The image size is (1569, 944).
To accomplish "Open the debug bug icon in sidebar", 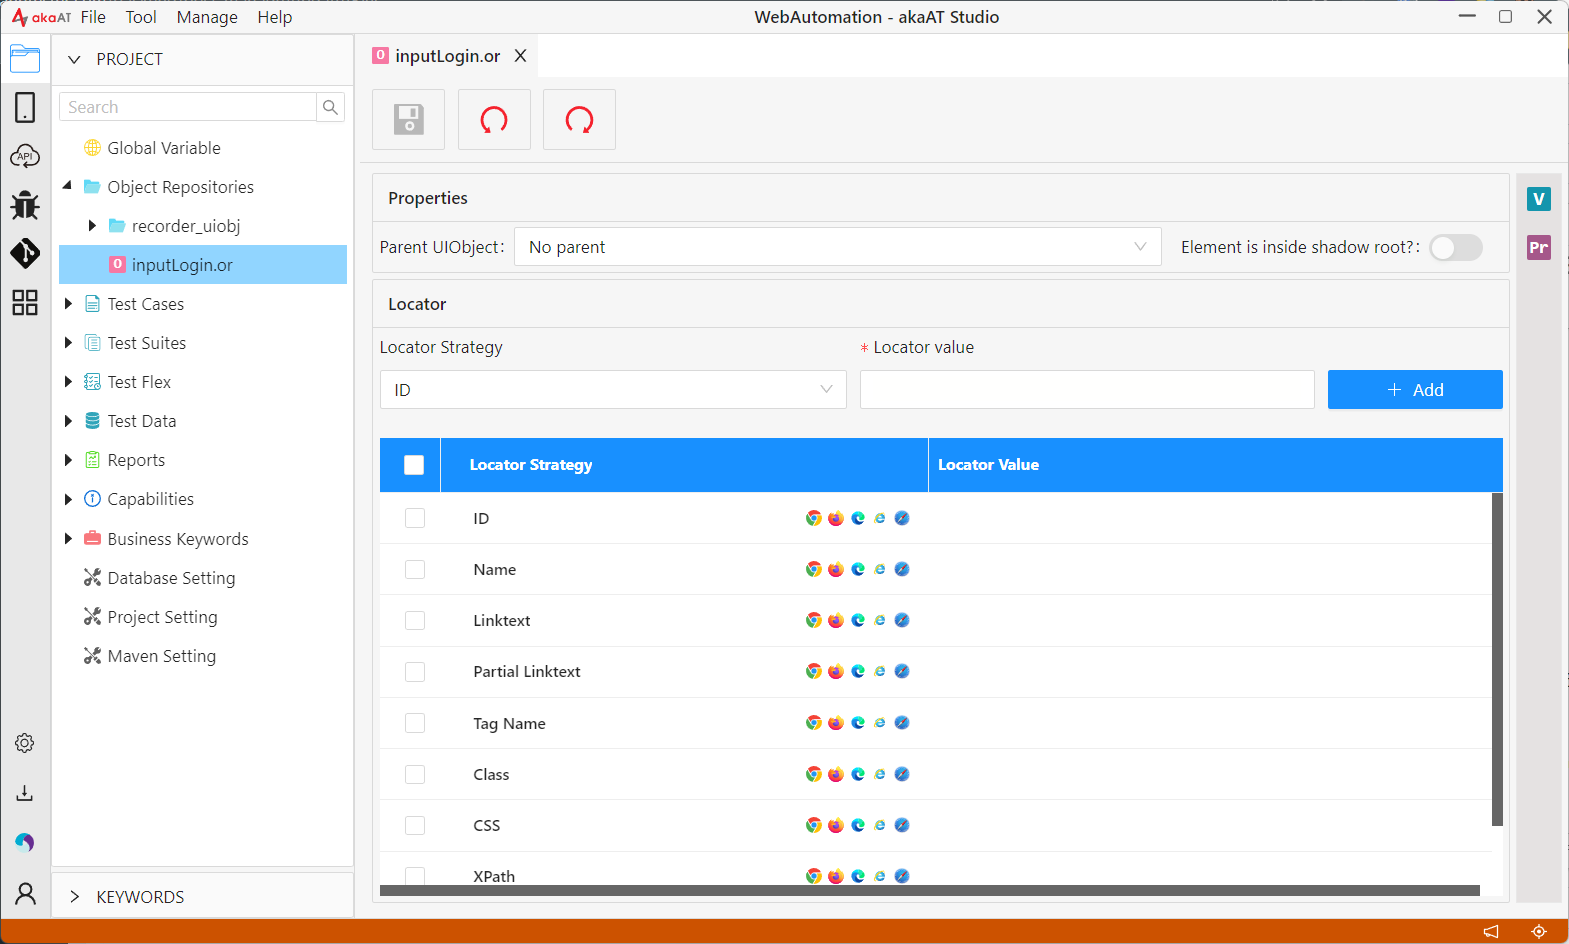I will tap(25, 205).
